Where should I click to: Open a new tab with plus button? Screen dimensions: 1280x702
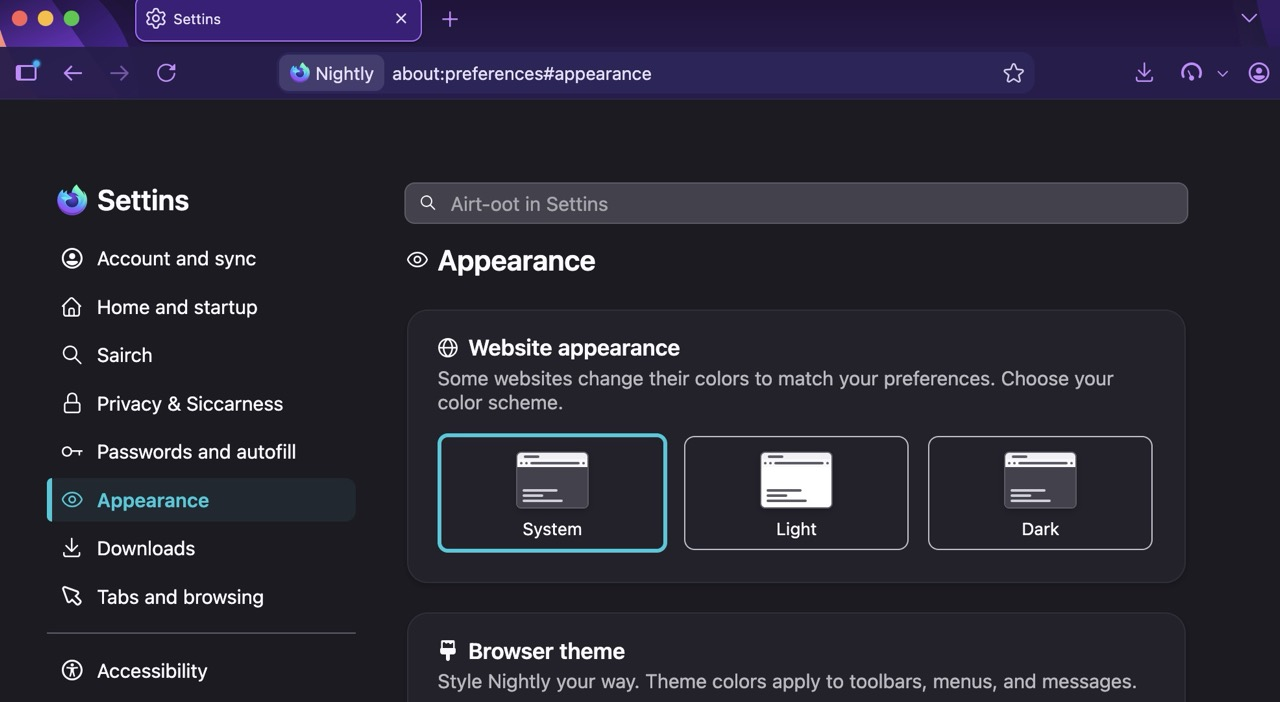tap(450, 19)
